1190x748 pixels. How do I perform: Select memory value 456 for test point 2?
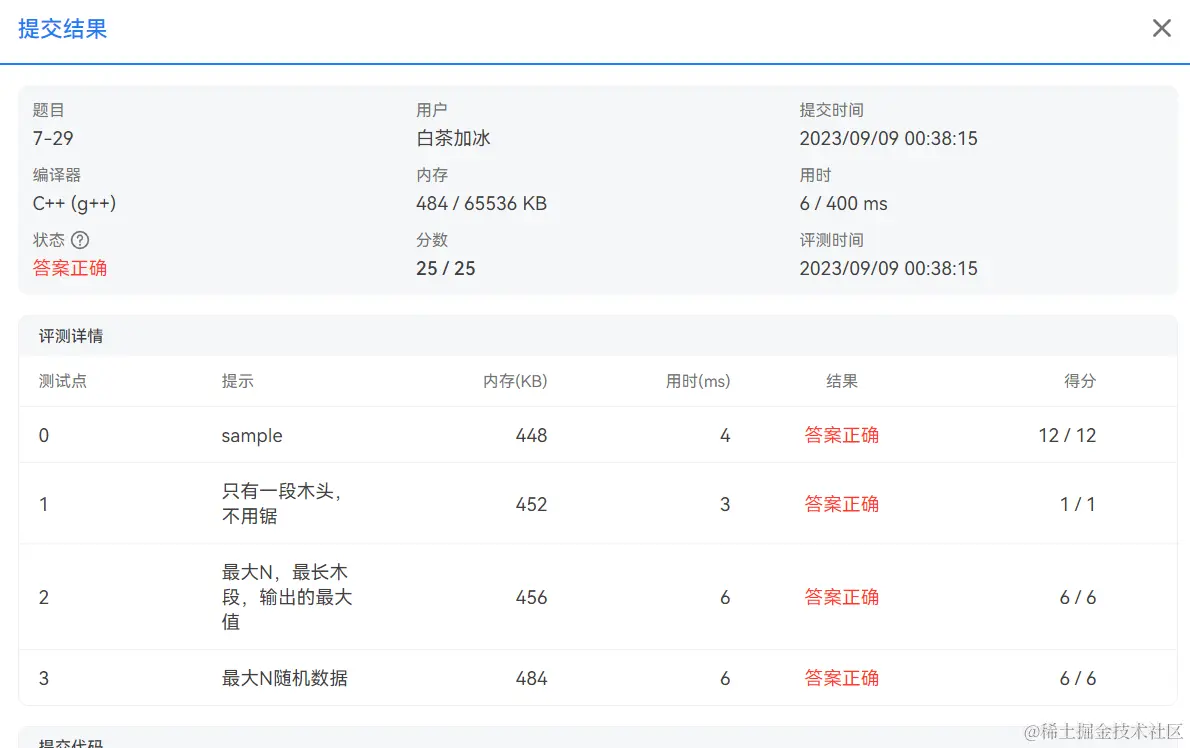(x=531, y=598)
